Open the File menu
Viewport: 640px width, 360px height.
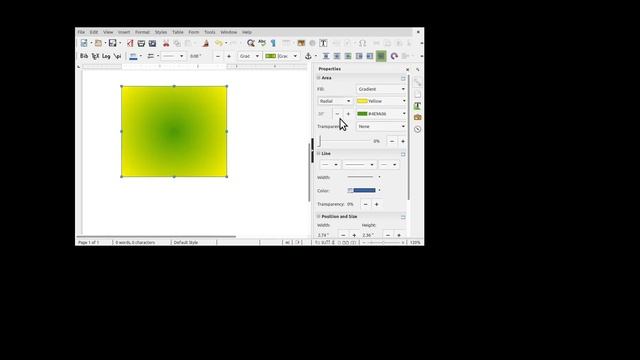coord(81,32)
